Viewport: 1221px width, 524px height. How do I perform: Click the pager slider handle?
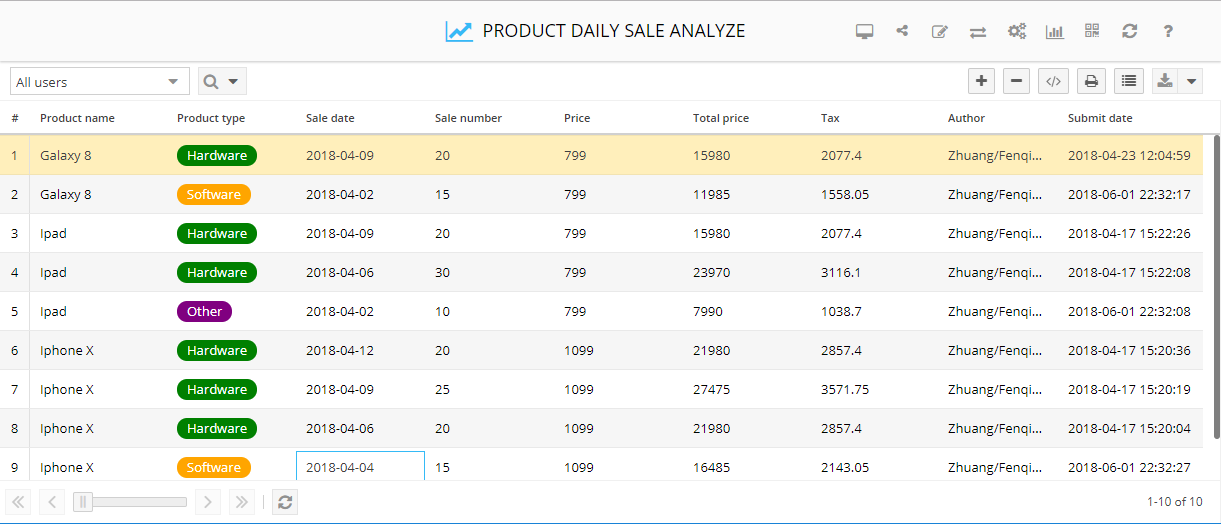[x=83, y=502]
